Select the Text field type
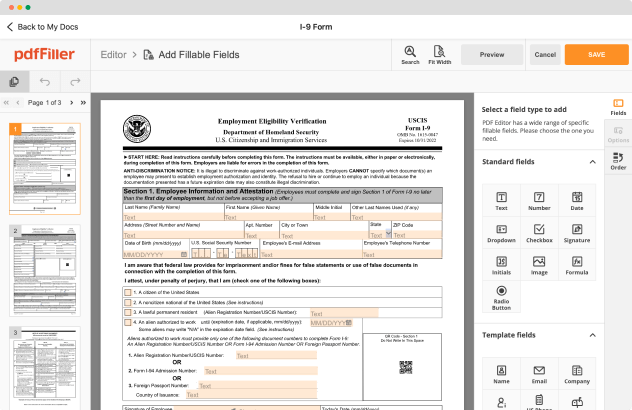 tap(501, 201)
